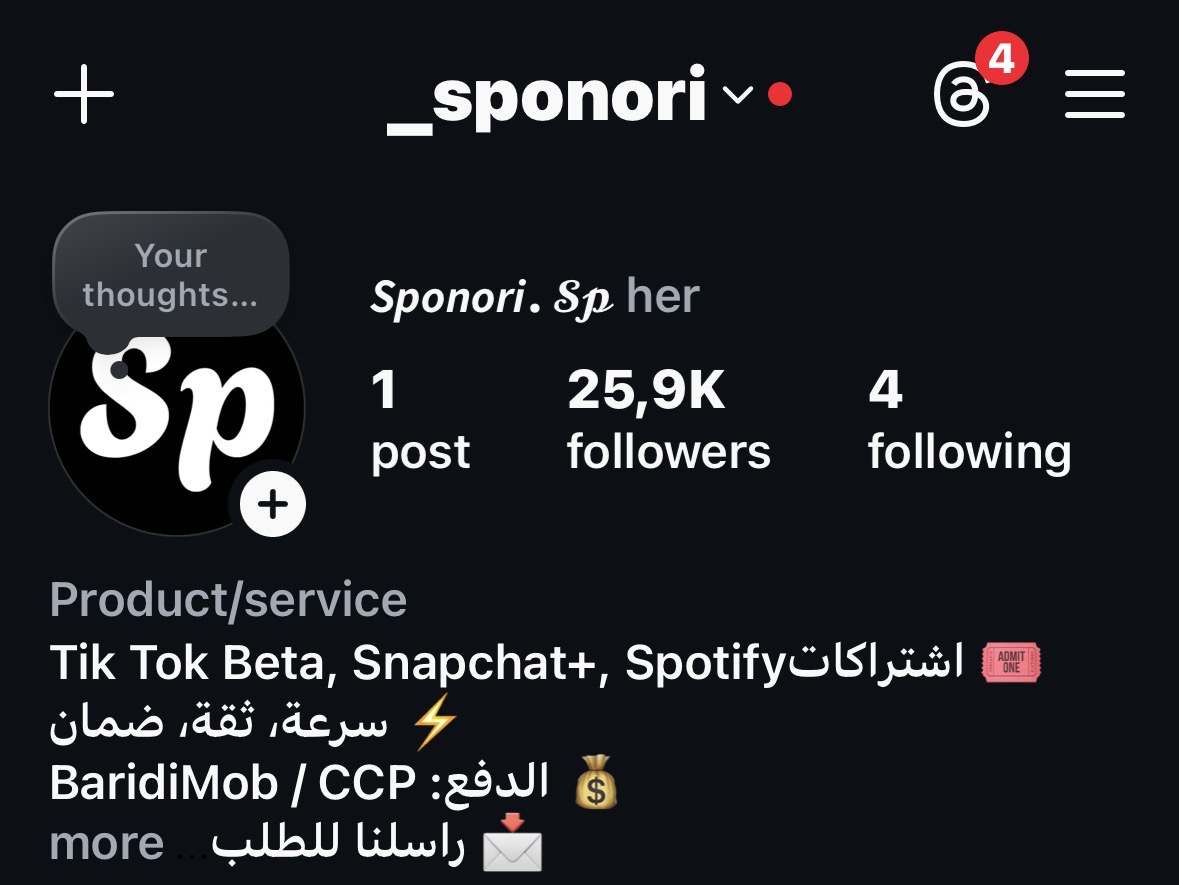Tap the money bag emoji in the bio
The image size is (1179, 885).
point(596,782)
